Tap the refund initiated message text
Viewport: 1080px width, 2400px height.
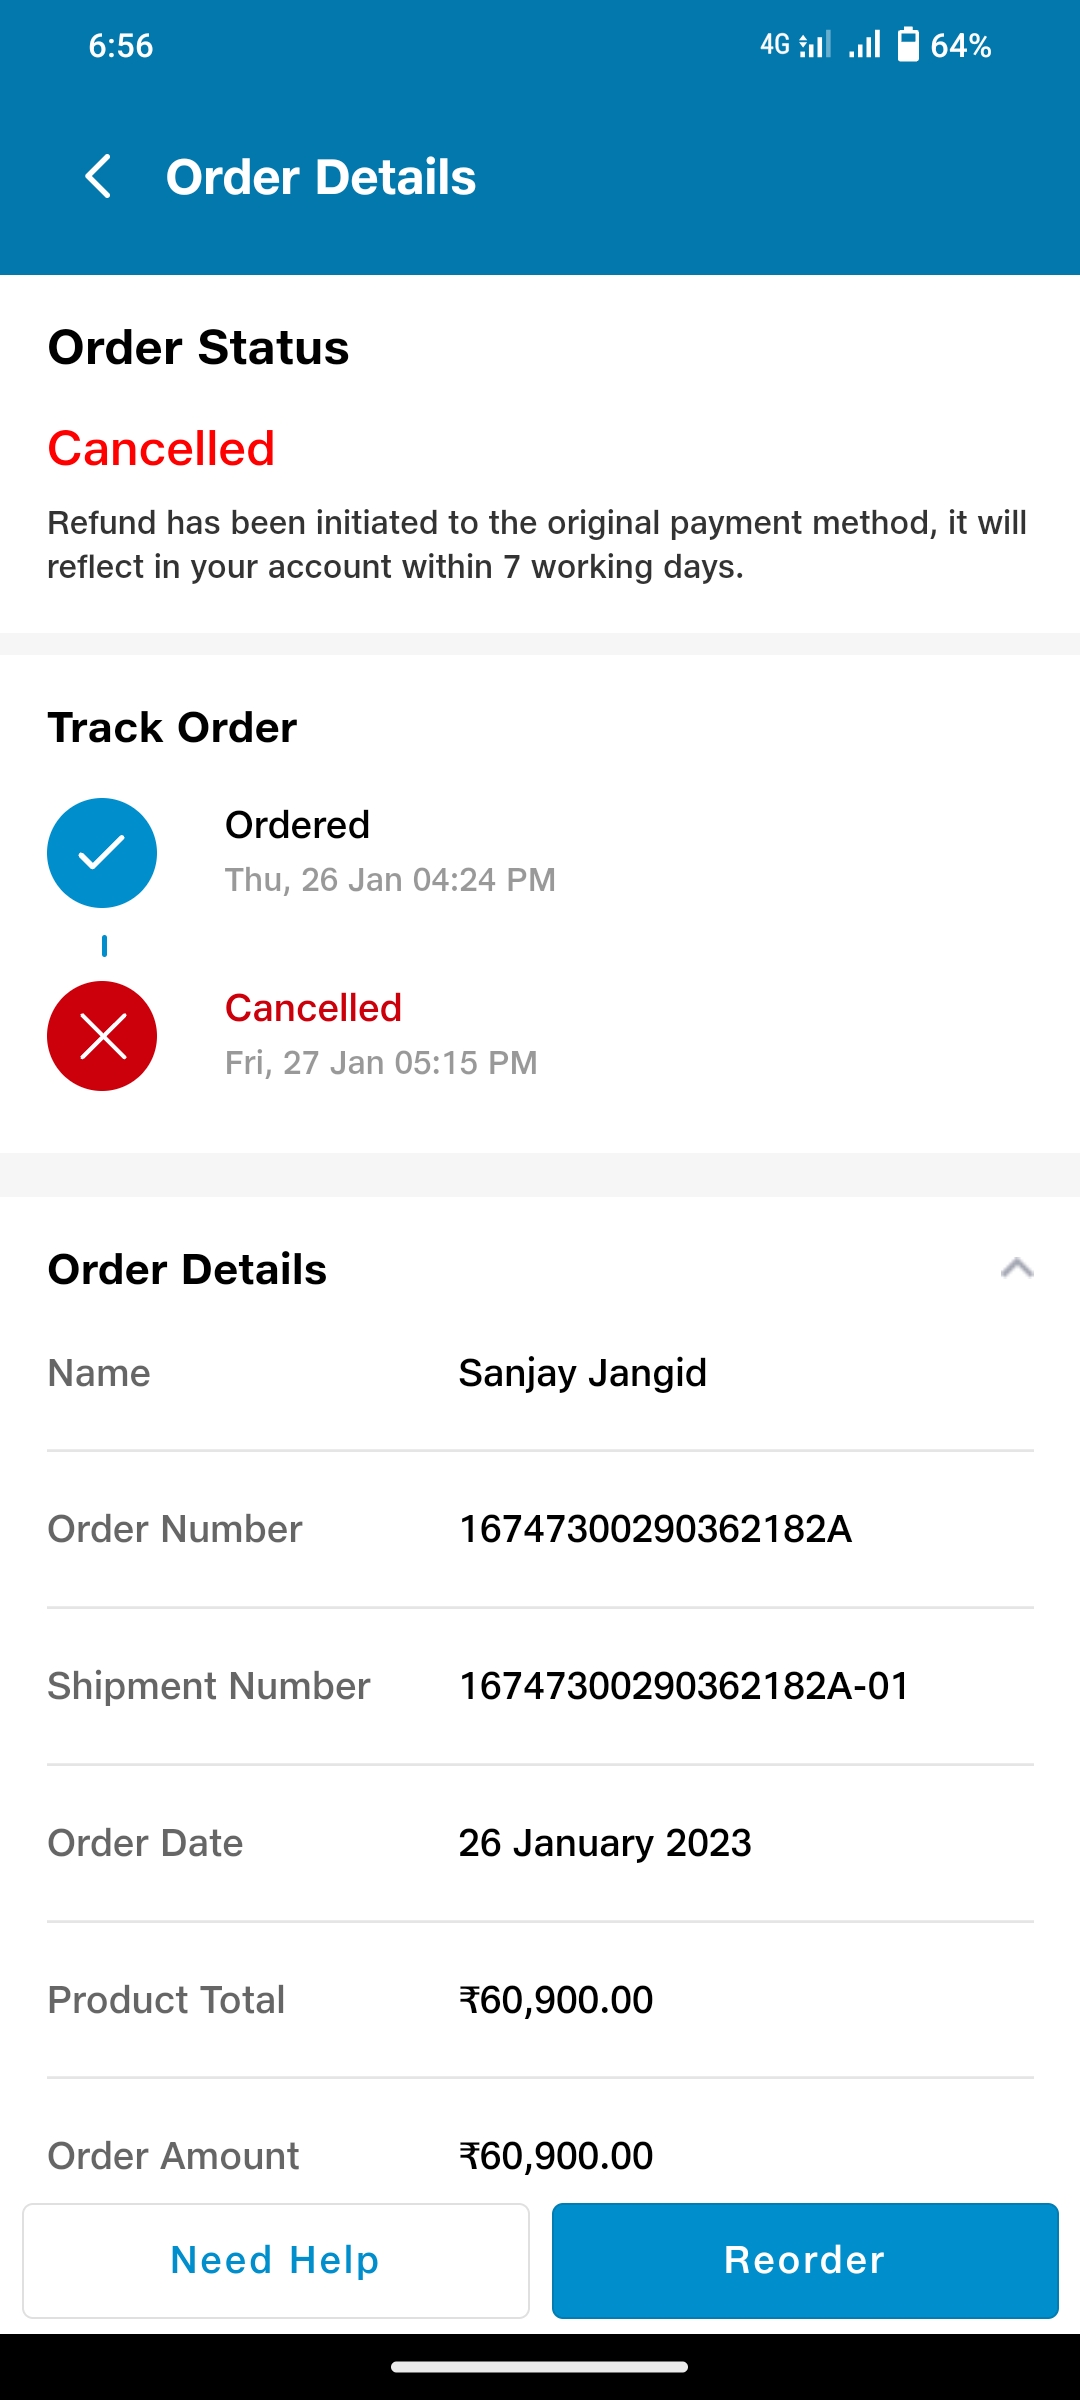coord(537,544)
